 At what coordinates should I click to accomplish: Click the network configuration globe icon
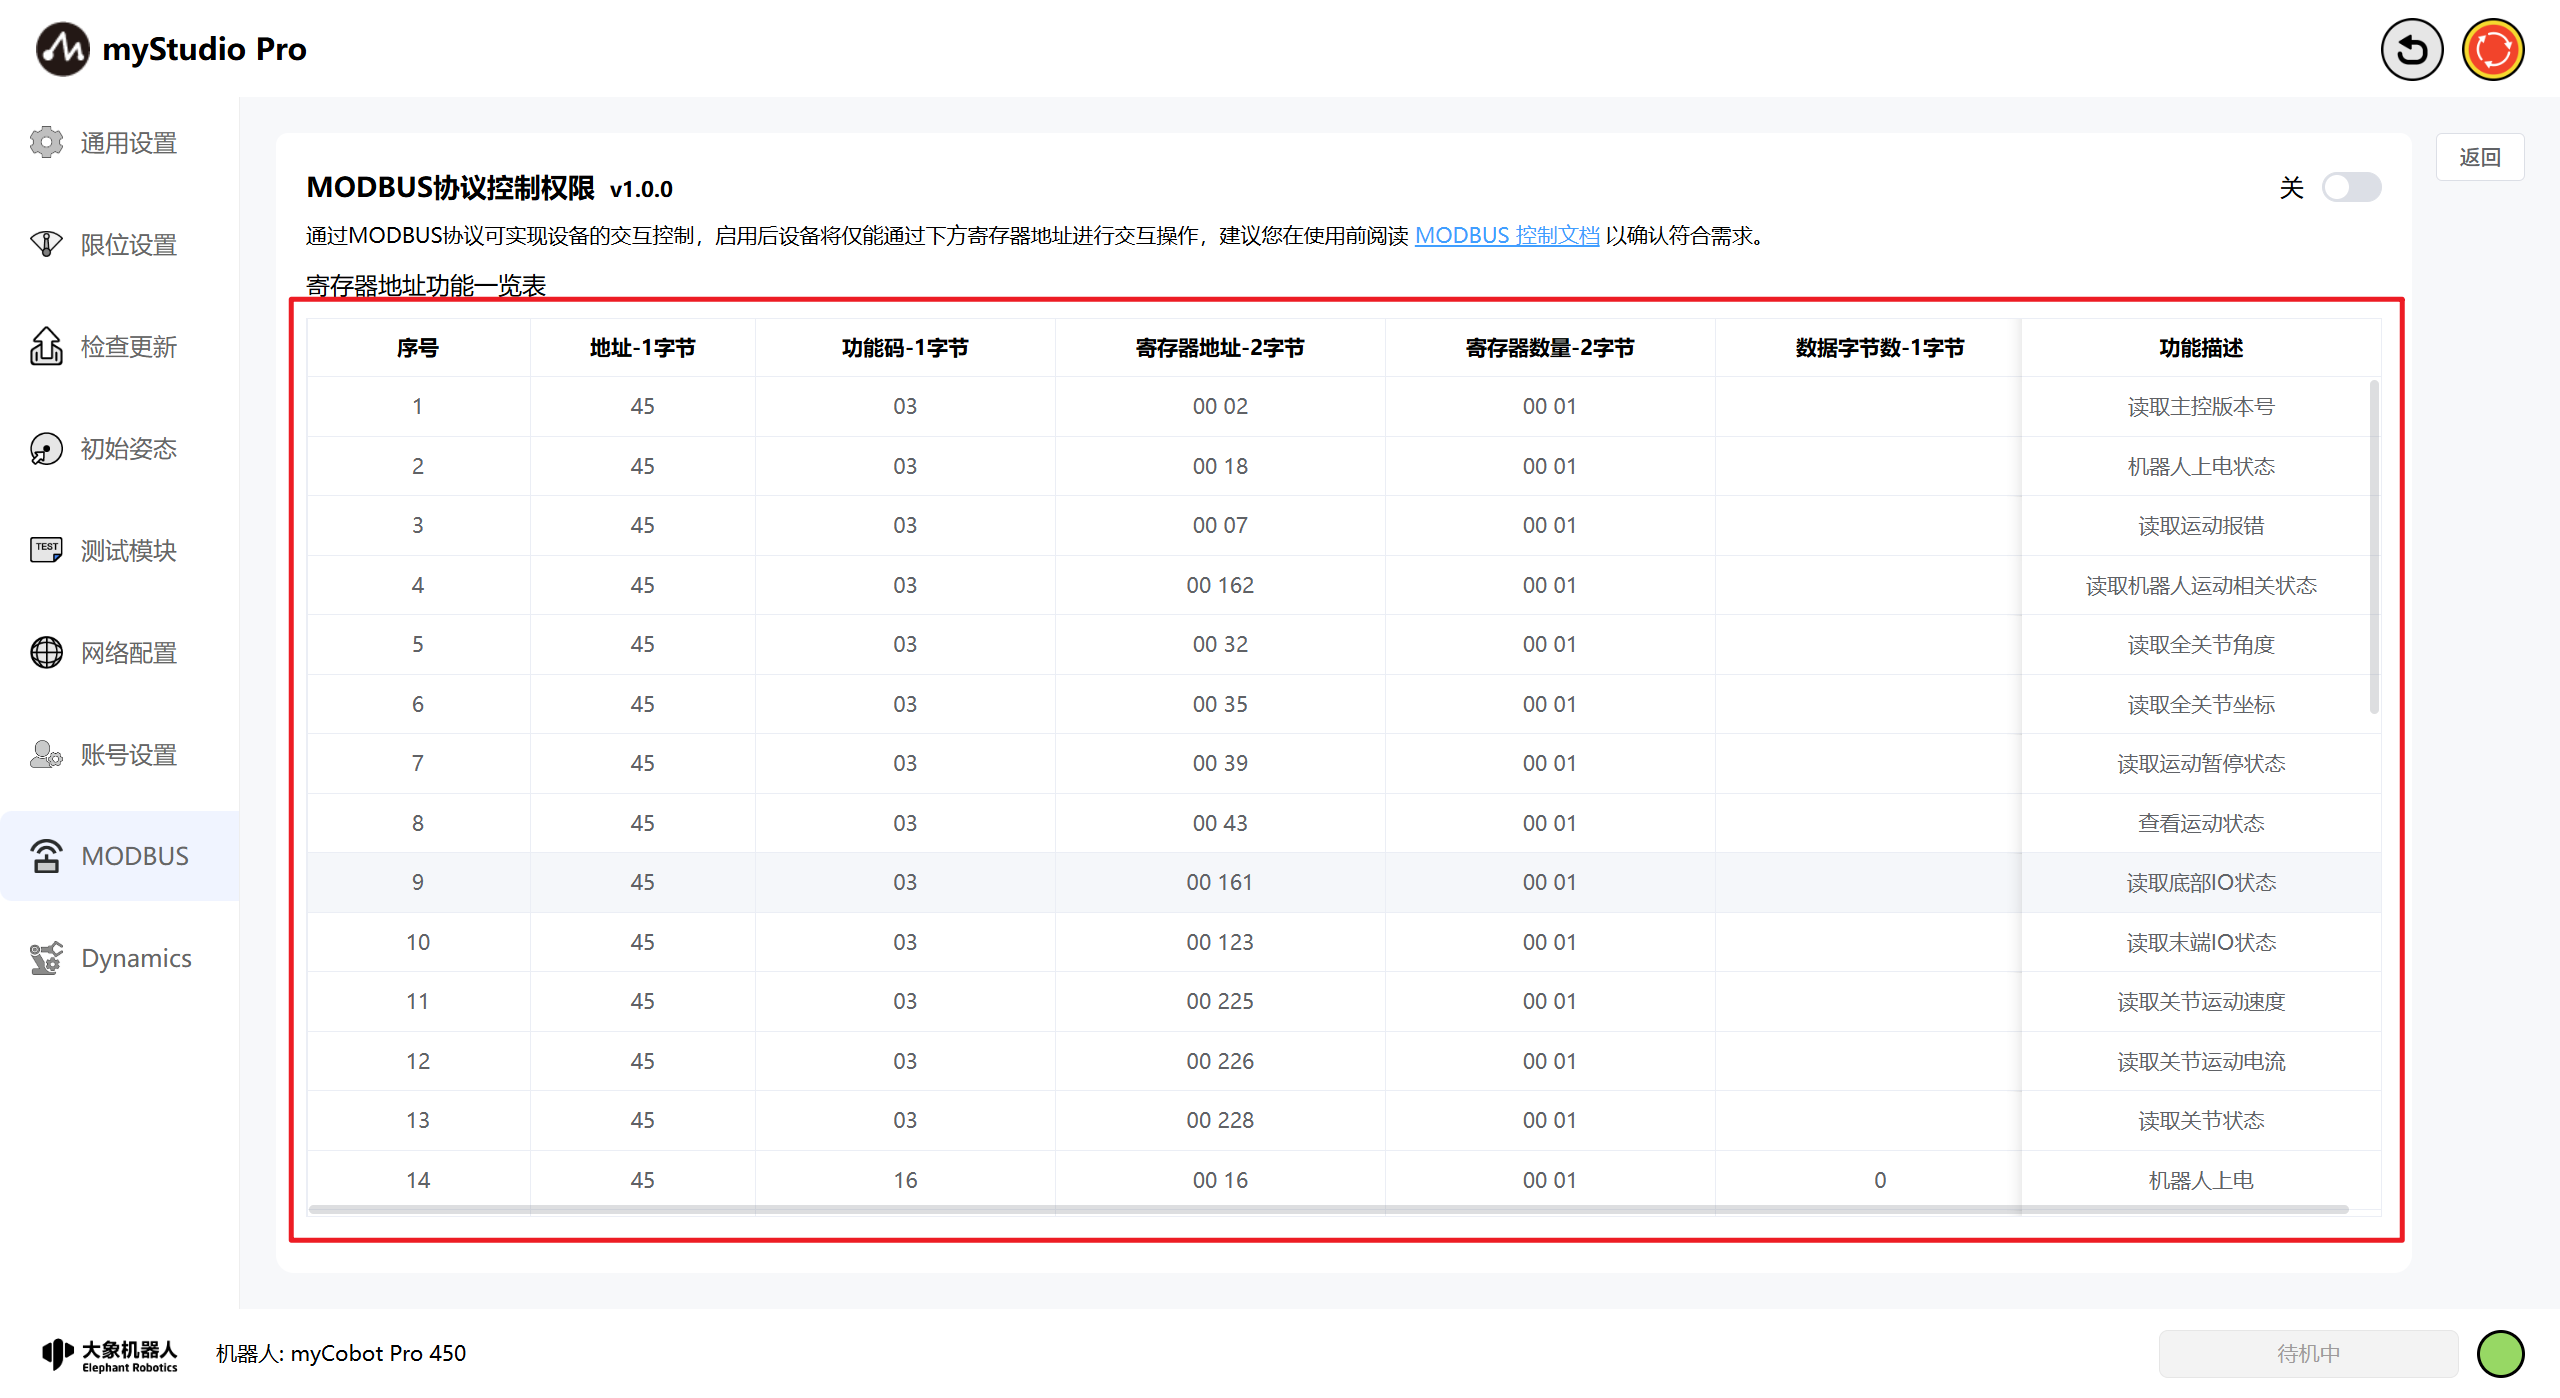pyautogui.click(x=46, y=652)
